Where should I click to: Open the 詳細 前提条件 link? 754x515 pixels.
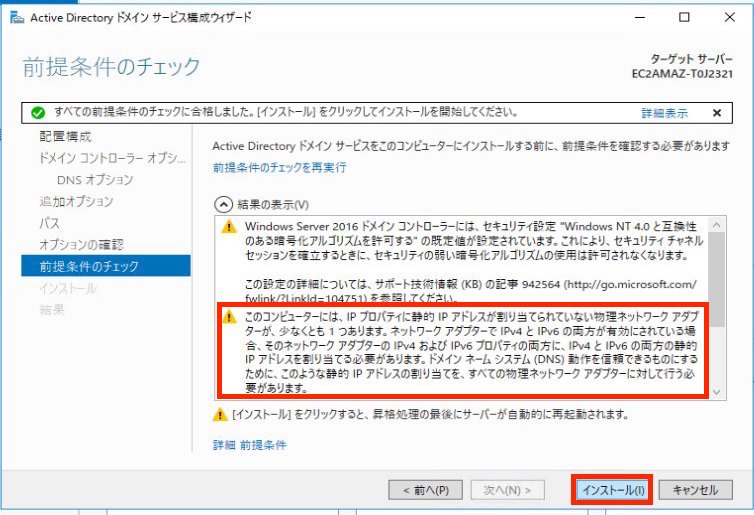pos(250,445)
